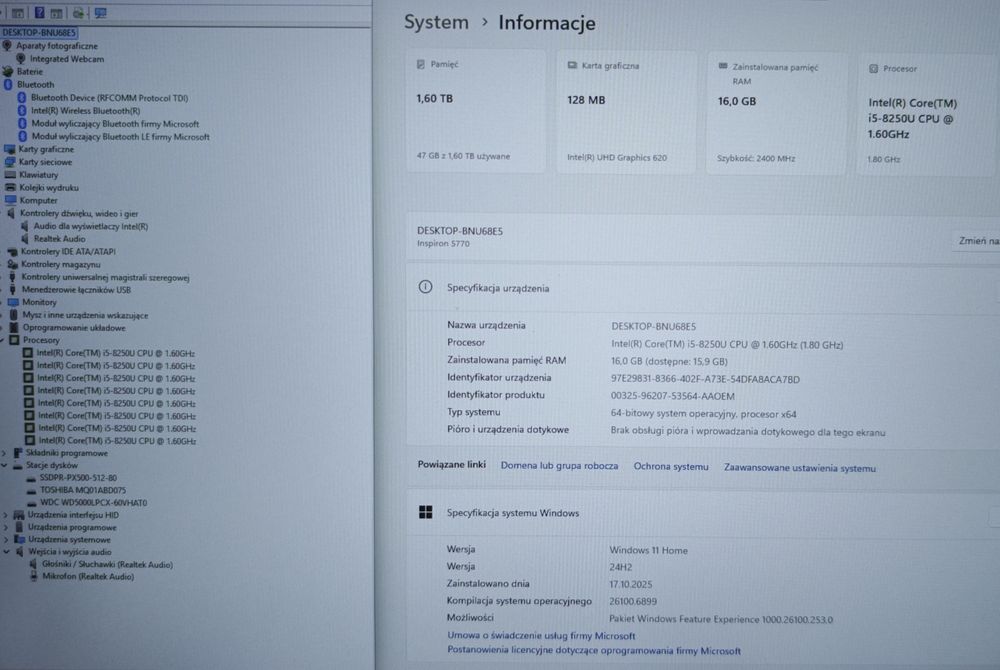The image size is (1000, 670).
Task: Click the Specyfikacja urządzenia section title
Action: [x=498, y=288]
